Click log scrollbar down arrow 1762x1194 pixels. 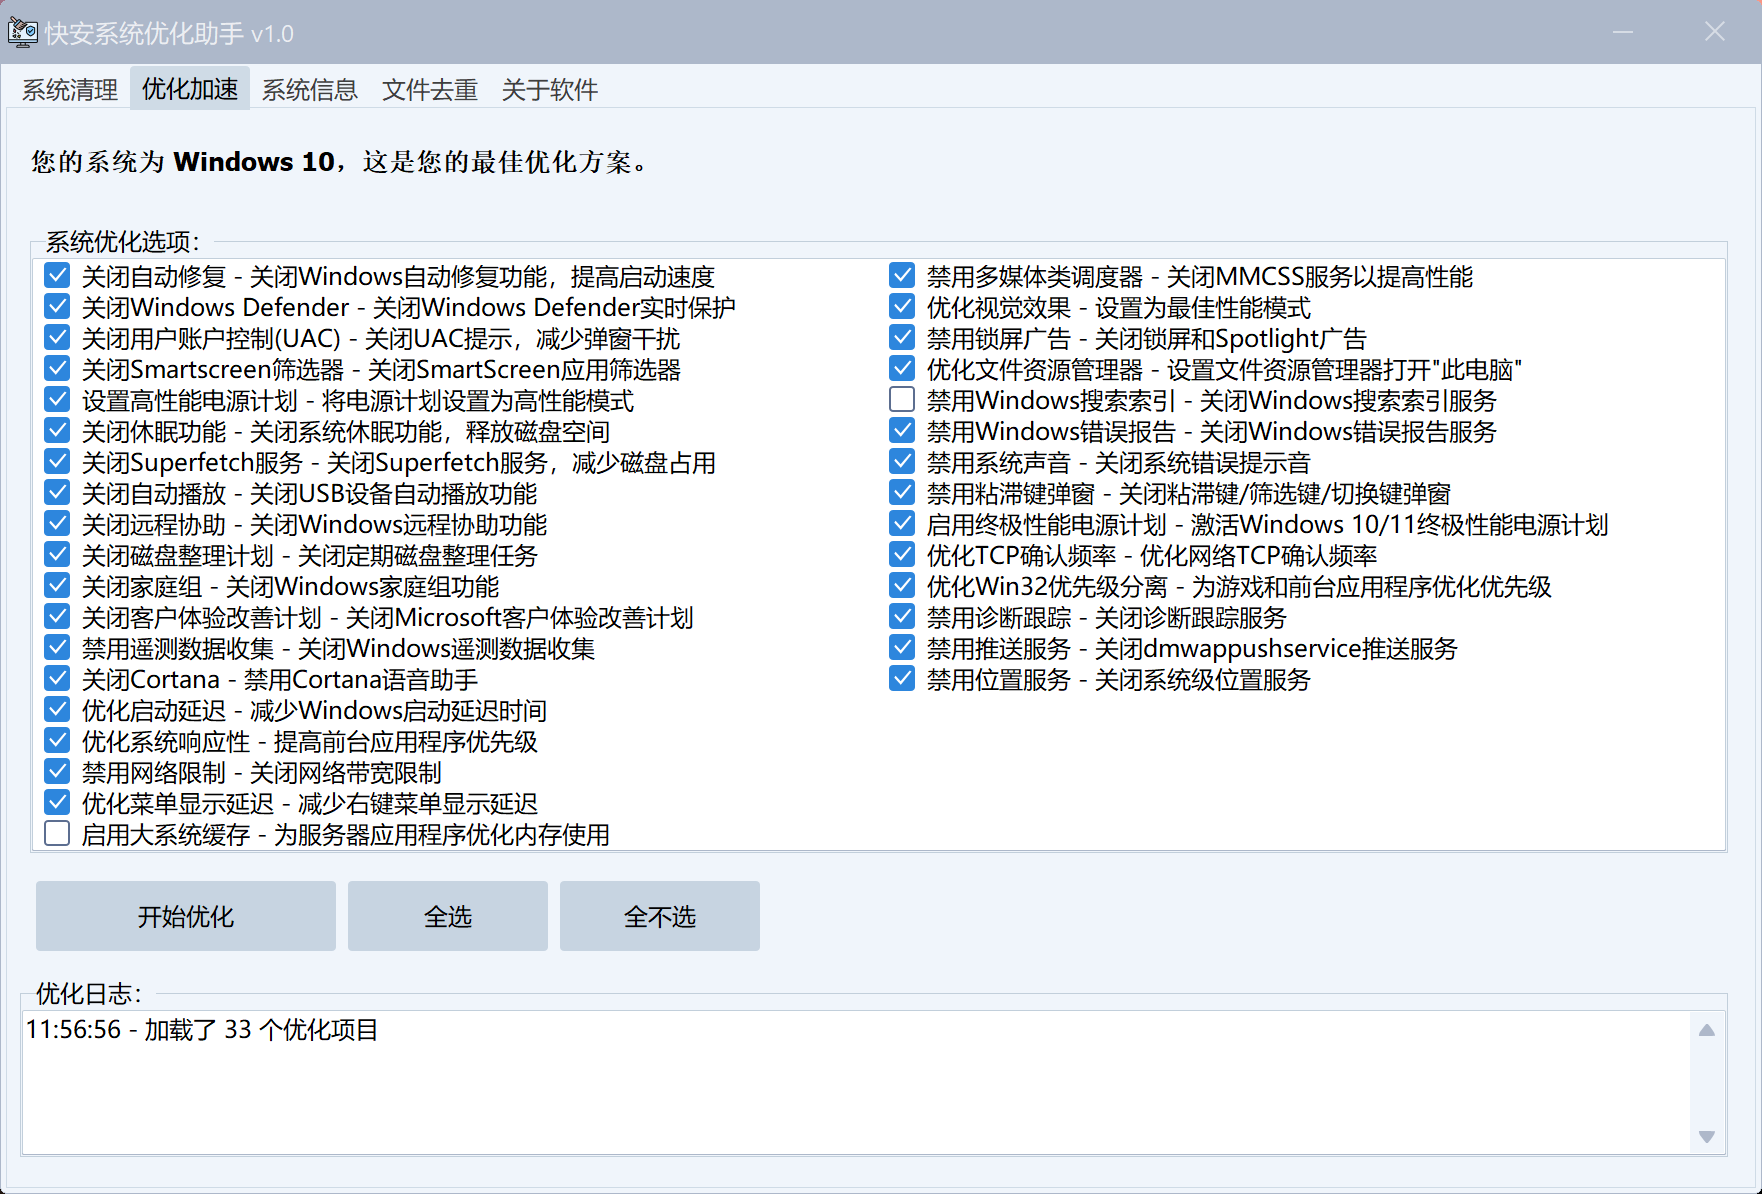(1707, 1137)
